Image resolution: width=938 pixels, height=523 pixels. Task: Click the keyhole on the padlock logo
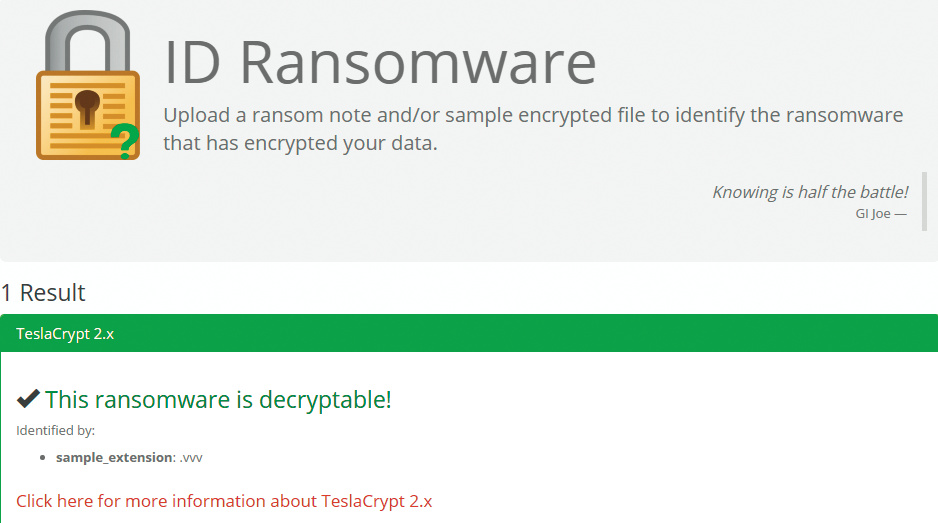tap(87, 103)
